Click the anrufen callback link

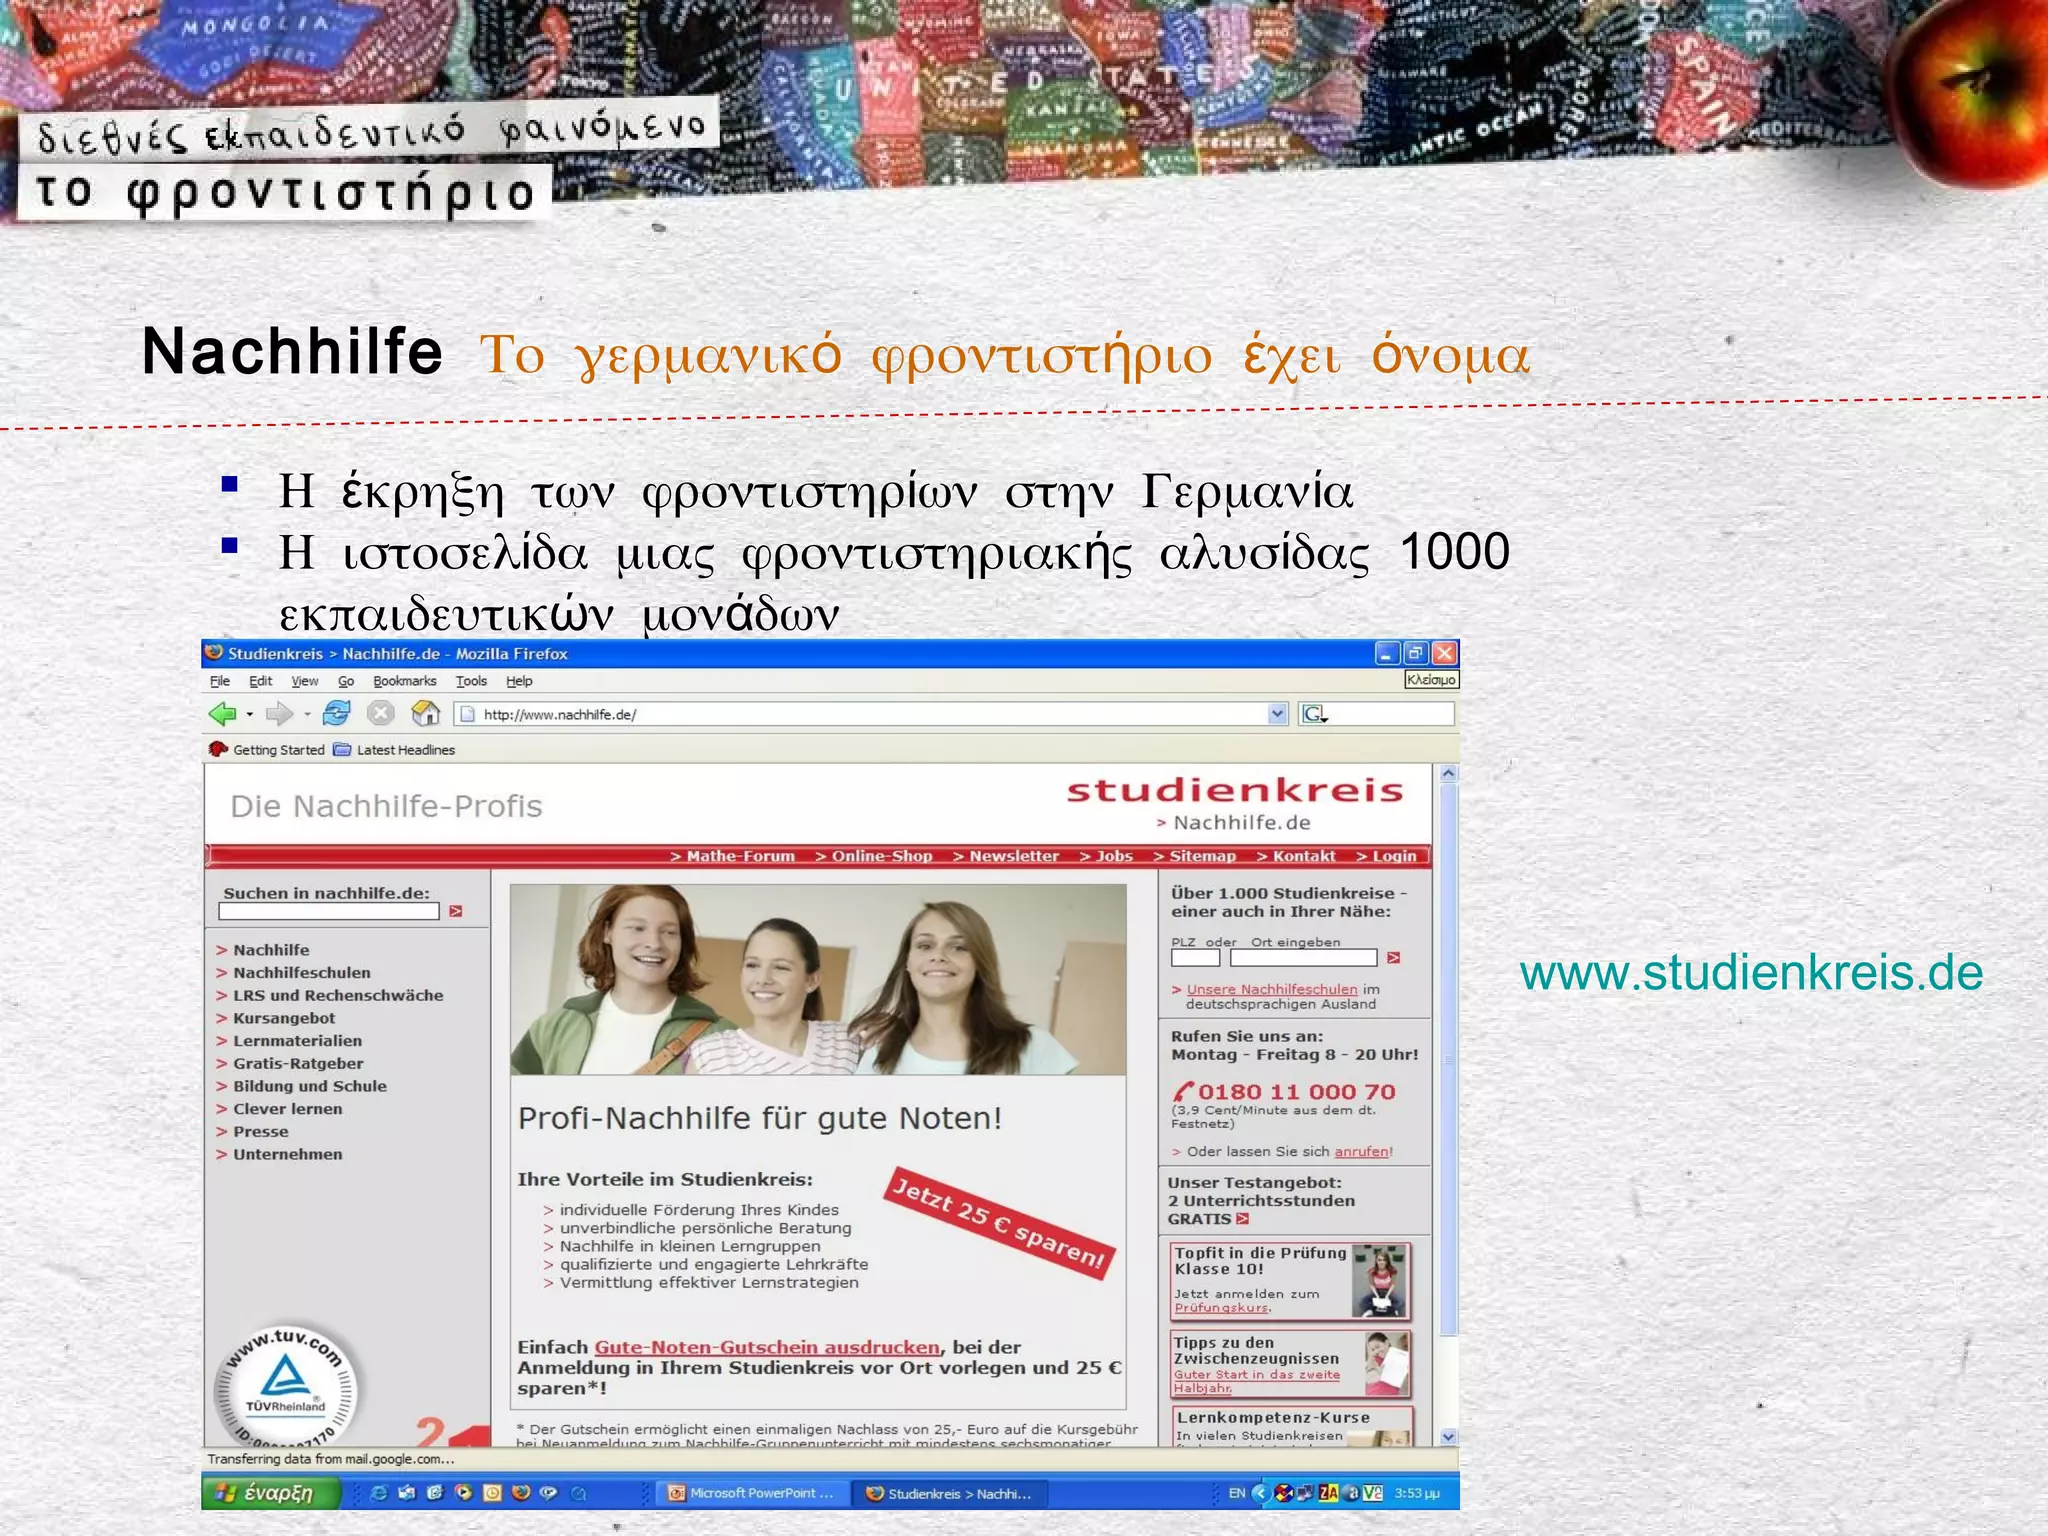tap(1361, 1152)
